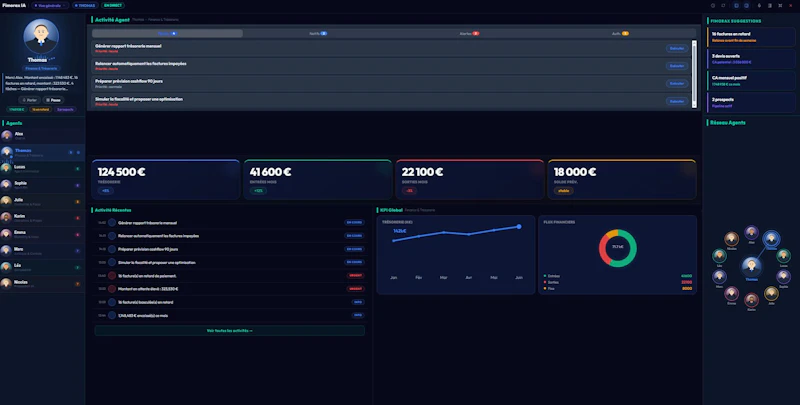Click the Sophie node in Réseau Agents

(784, 277)
